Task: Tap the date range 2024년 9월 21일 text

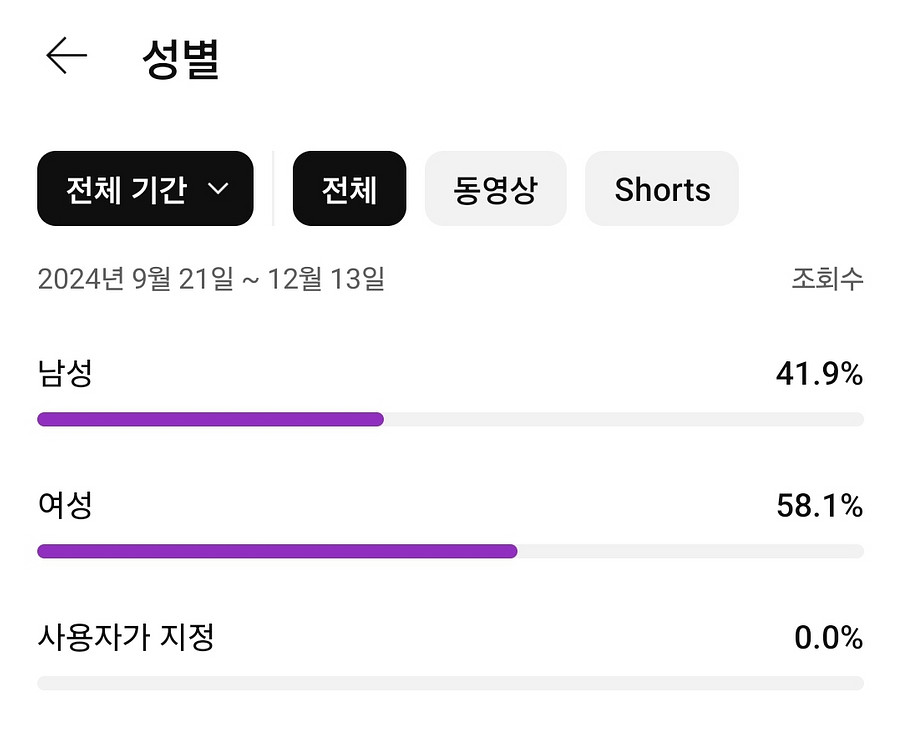Action: click(136, 279)
